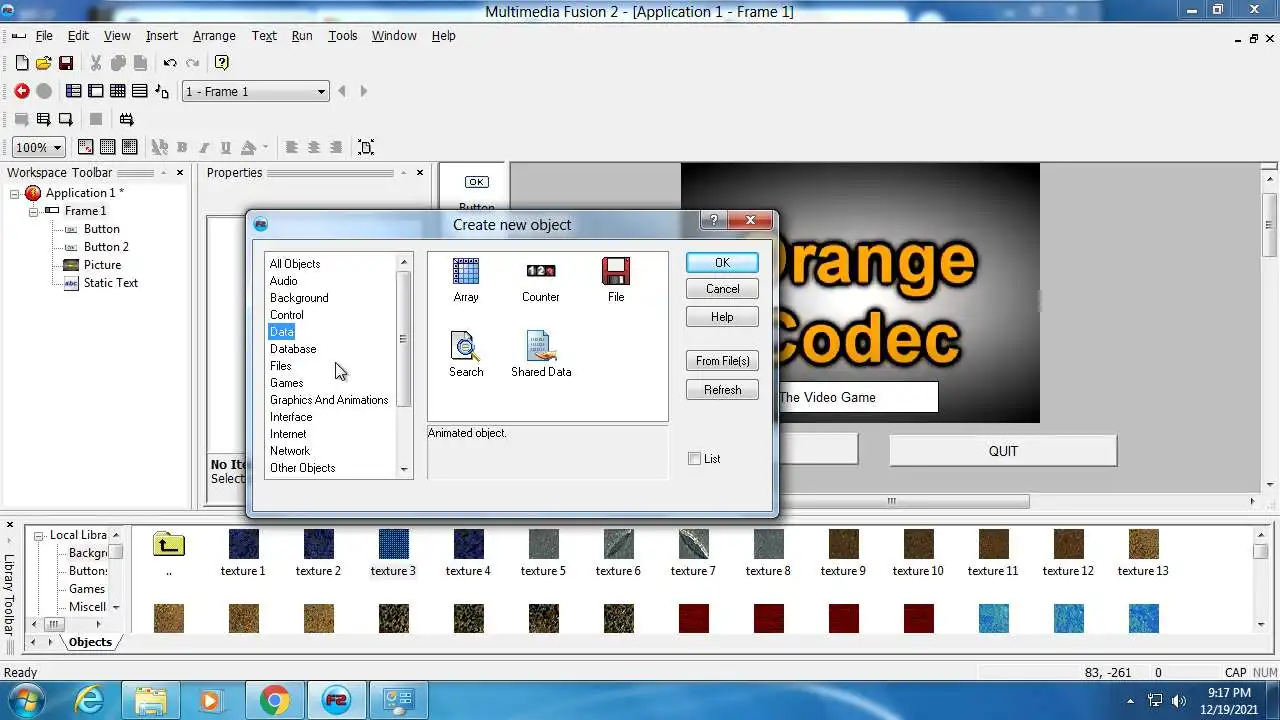Select the Games category in list

pyautogui.click(x=287, y=383)
